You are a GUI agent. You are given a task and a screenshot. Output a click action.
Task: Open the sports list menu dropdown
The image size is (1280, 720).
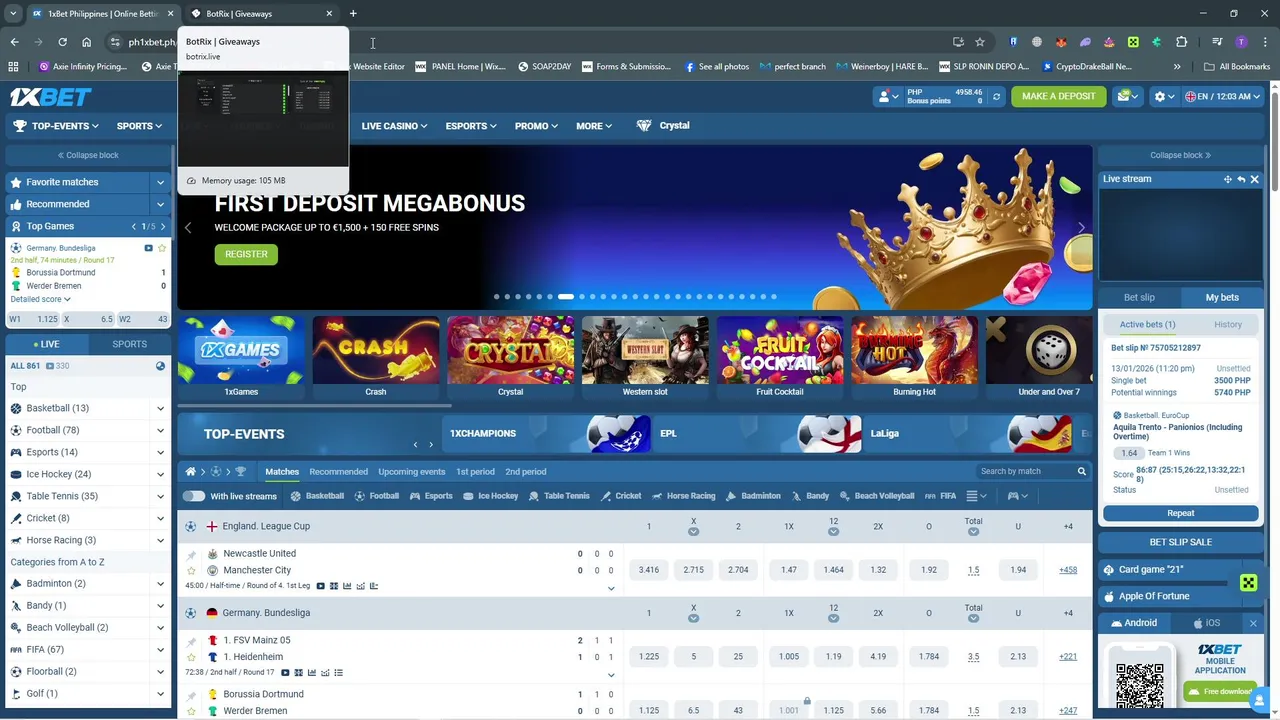(977, 496)
